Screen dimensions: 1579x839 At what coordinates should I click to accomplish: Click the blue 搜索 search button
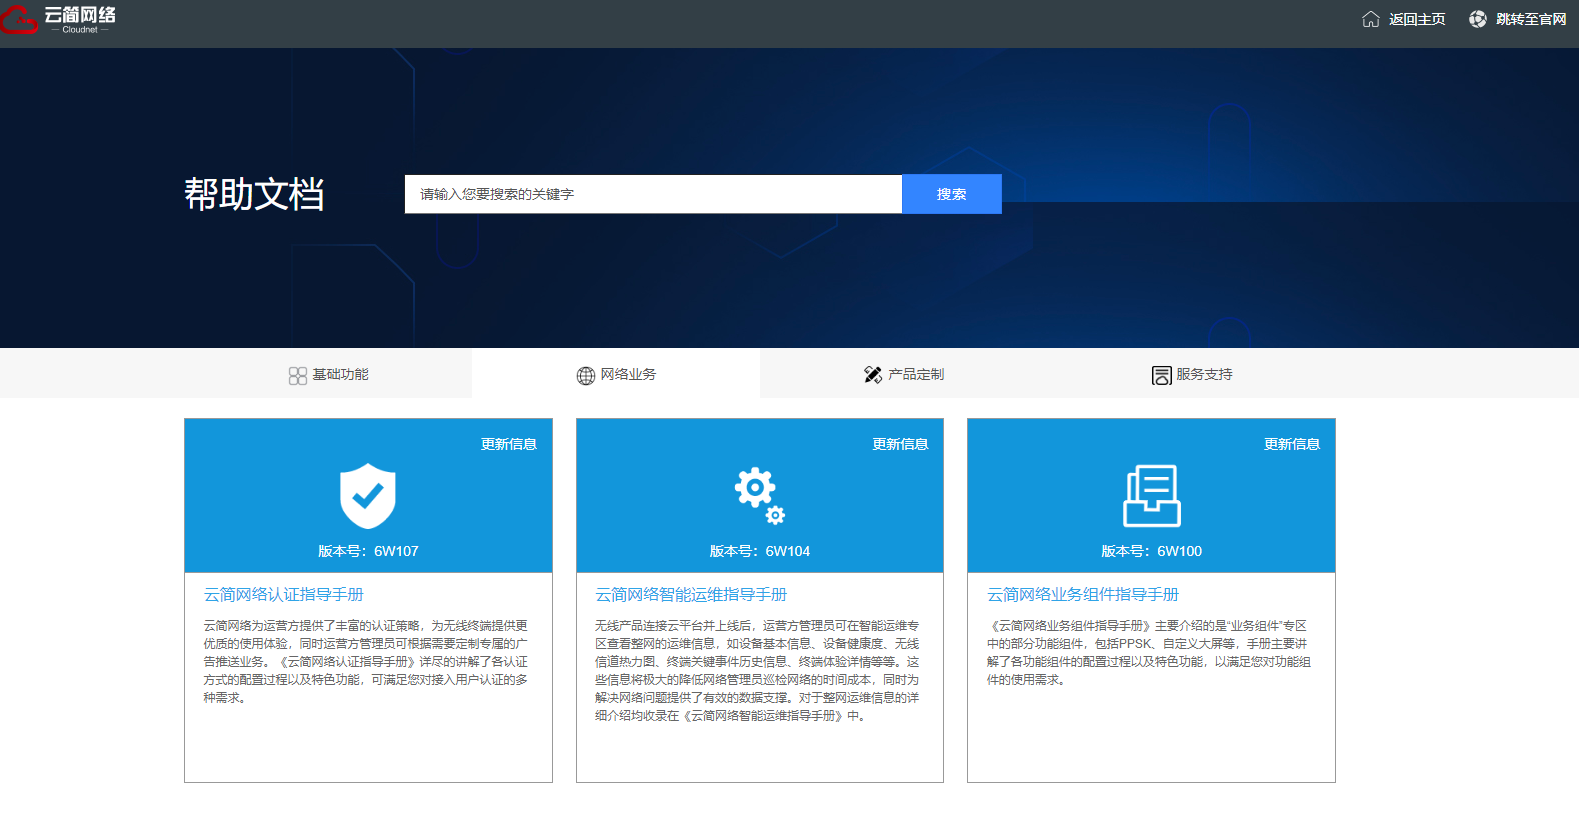point(952,194)
